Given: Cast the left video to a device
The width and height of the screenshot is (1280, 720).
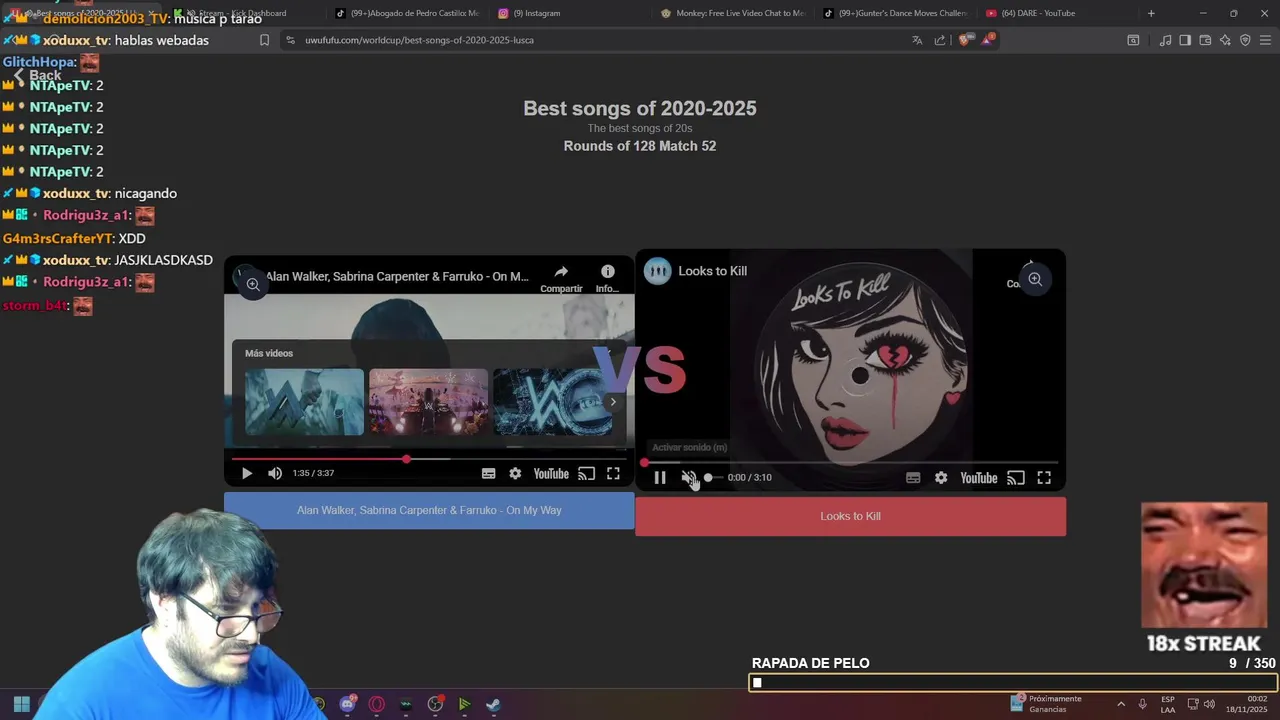Looking at the screenshot, I should 587,474.
